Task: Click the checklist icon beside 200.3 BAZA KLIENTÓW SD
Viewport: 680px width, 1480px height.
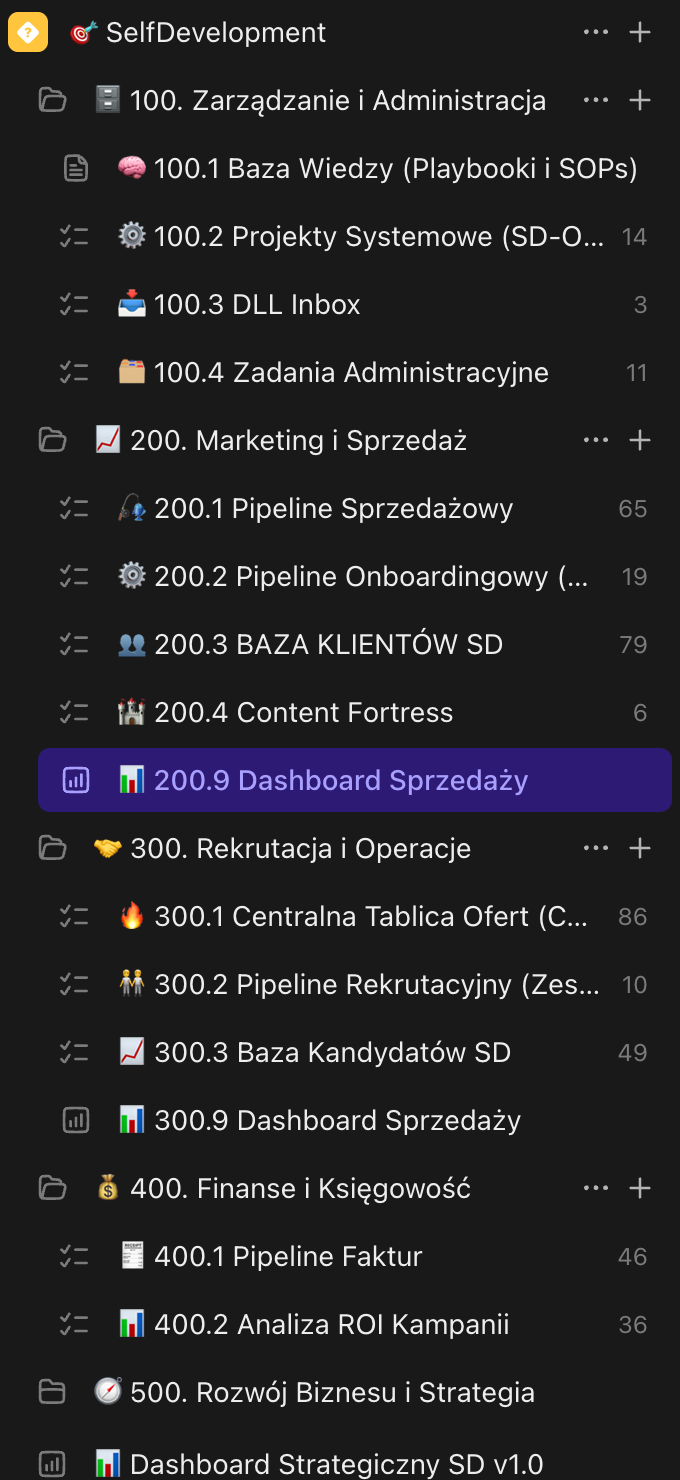Action: (75, 644)
